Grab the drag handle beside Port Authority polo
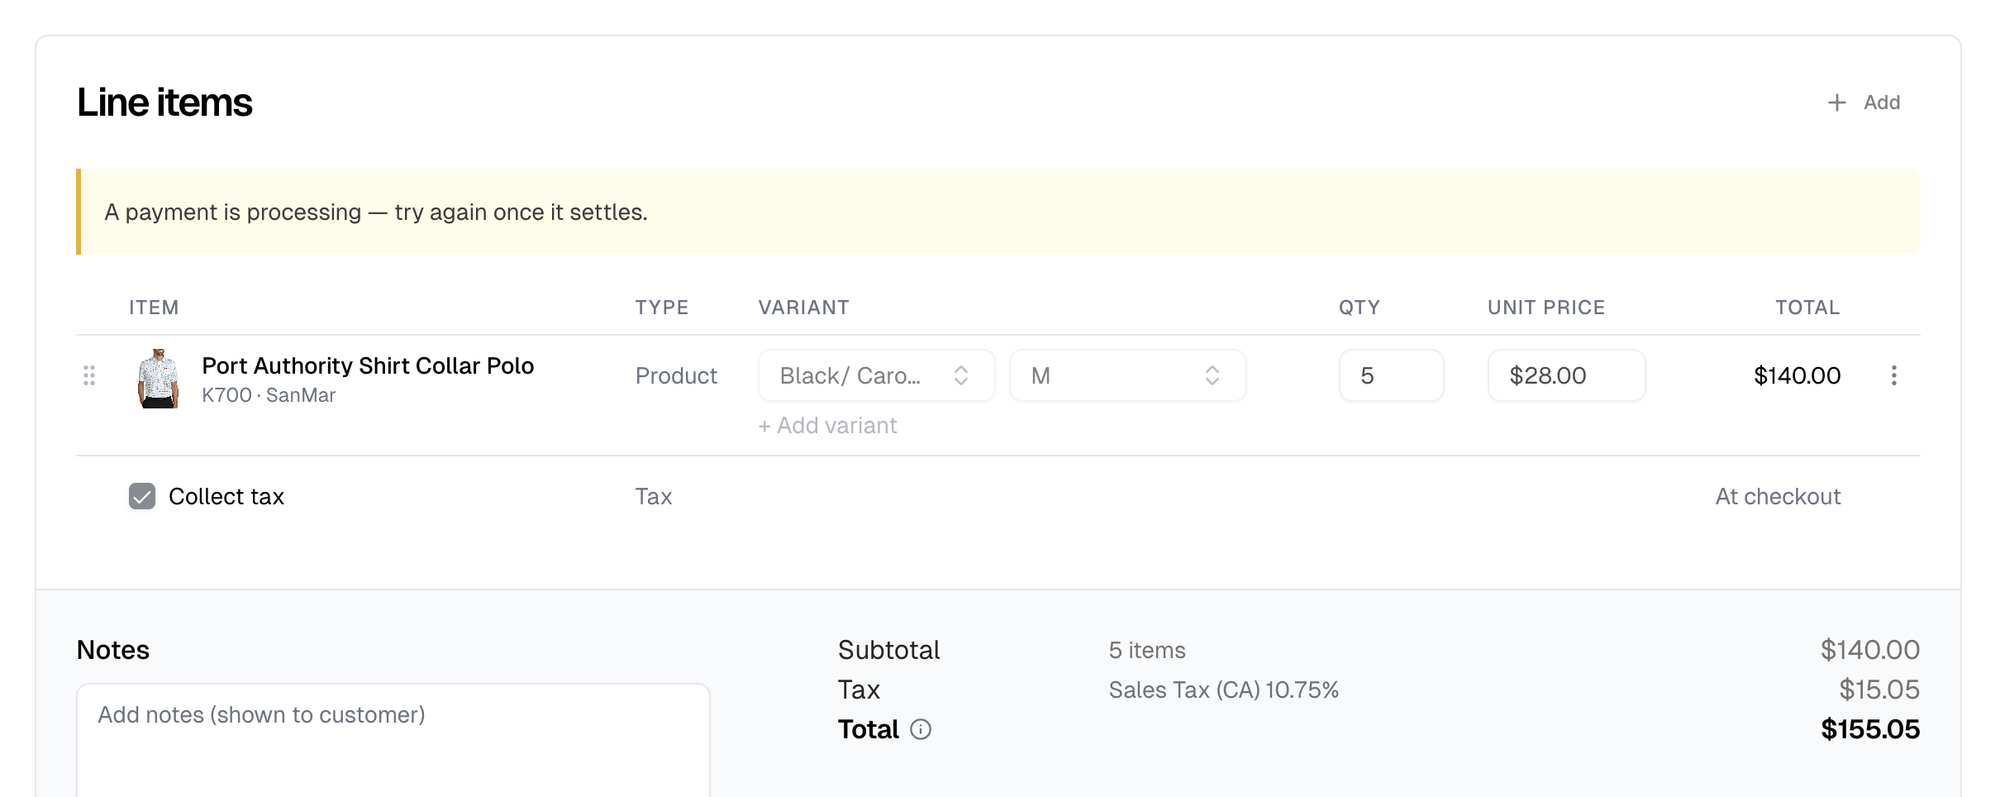Viewport: 2000px width, 797px height. click(x=89, y=375)
